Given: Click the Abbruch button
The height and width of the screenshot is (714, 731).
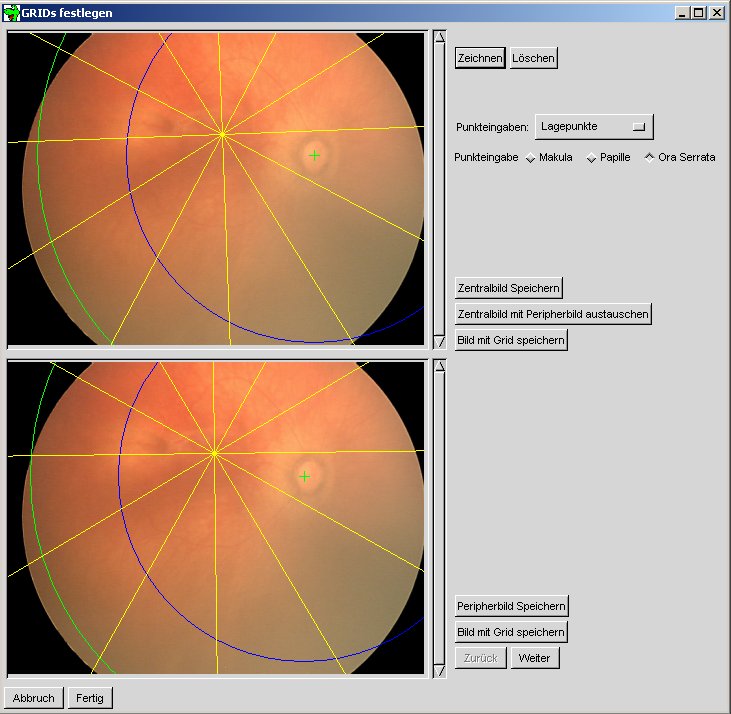Looking at the screenshot, I should pyautogui.click(x=34, y=698).
